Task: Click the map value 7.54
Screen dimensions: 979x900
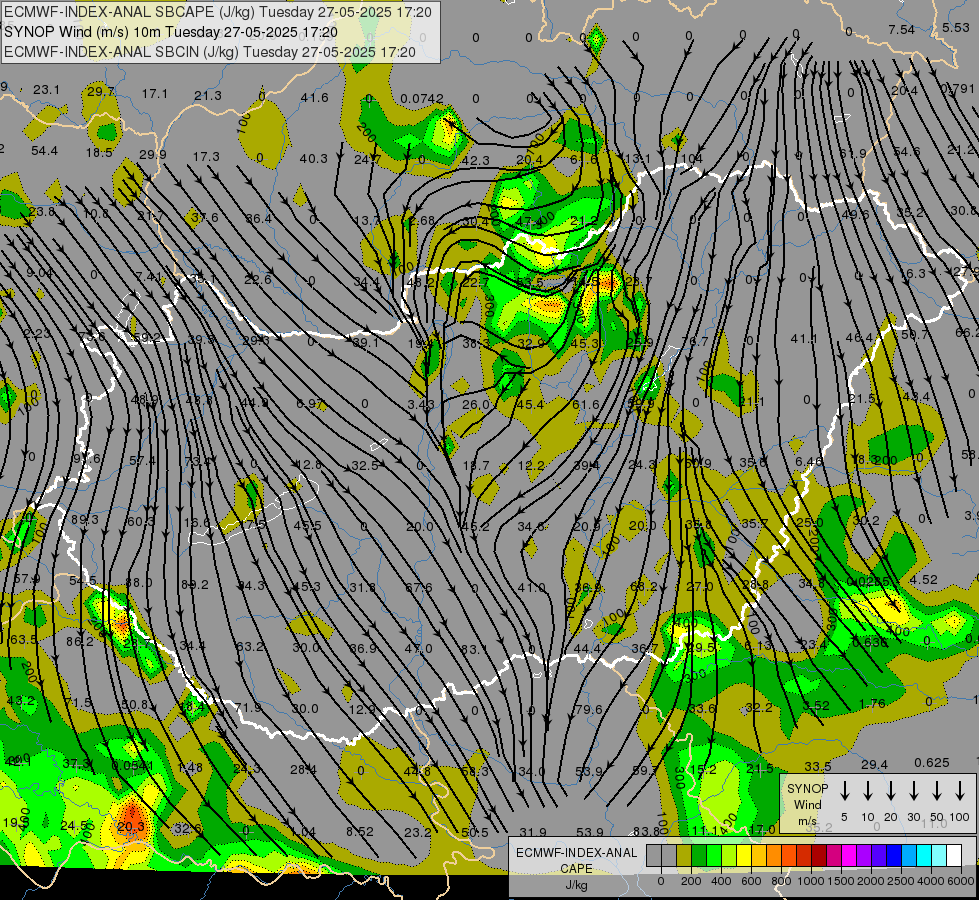Action: click(902, 29)
